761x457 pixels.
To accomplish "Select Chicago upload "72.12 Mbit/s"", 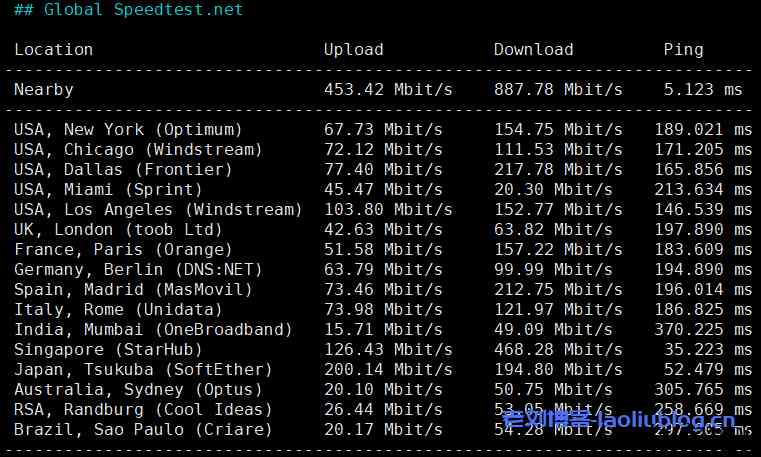I will pos(383,149).
